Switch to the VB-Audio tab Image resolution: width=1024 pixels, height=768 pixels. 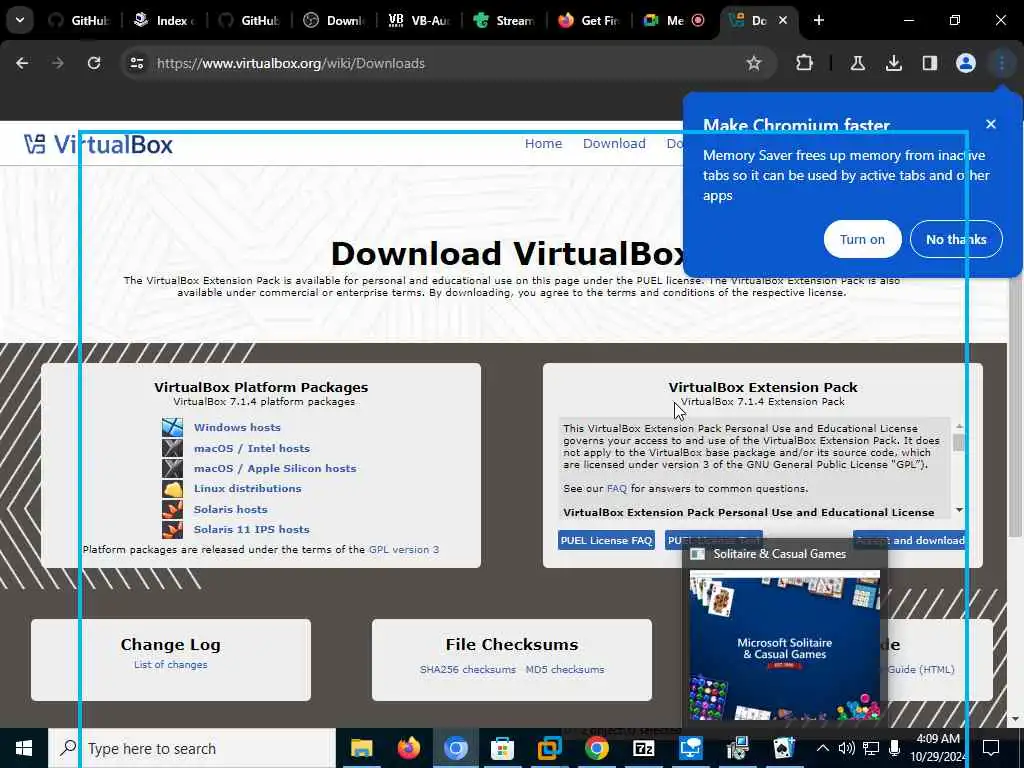(419, 20)
